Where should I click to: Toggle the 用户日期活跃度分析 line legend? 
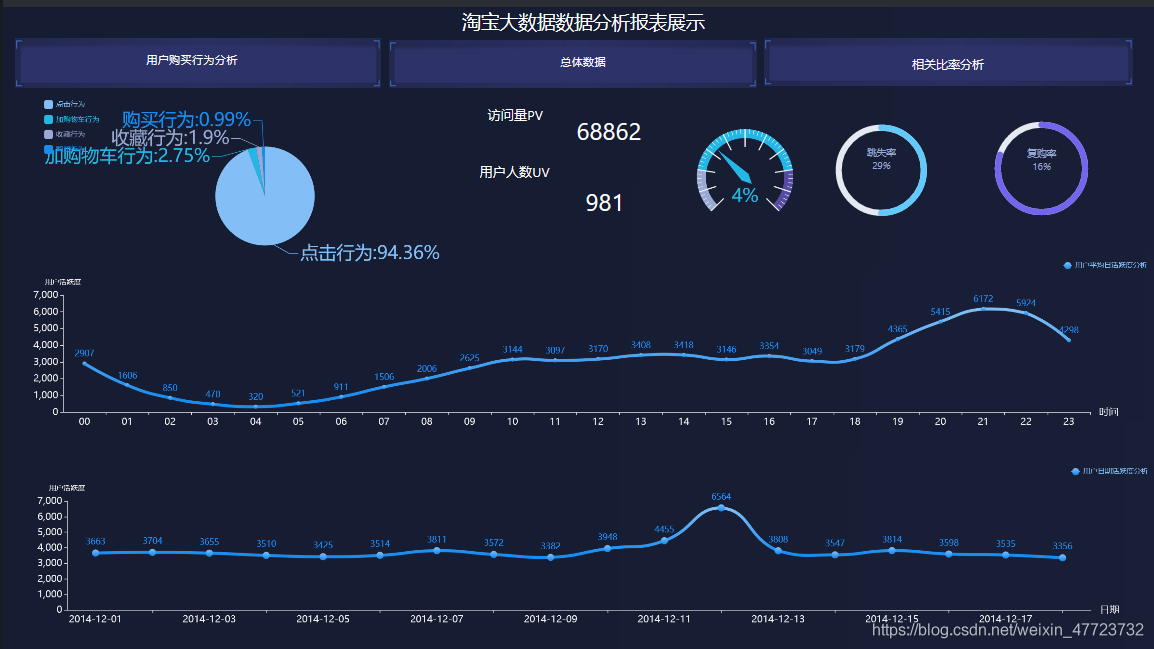click(x=1108, y=471)
